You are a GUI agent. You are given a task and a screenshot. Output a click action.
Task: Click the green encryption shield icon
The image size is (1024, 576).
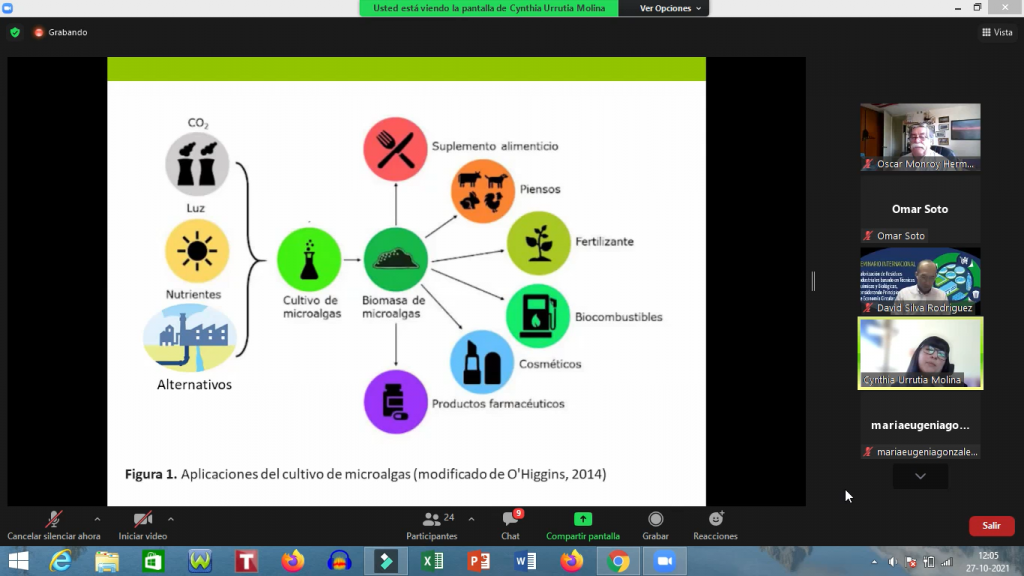[15, 32]
